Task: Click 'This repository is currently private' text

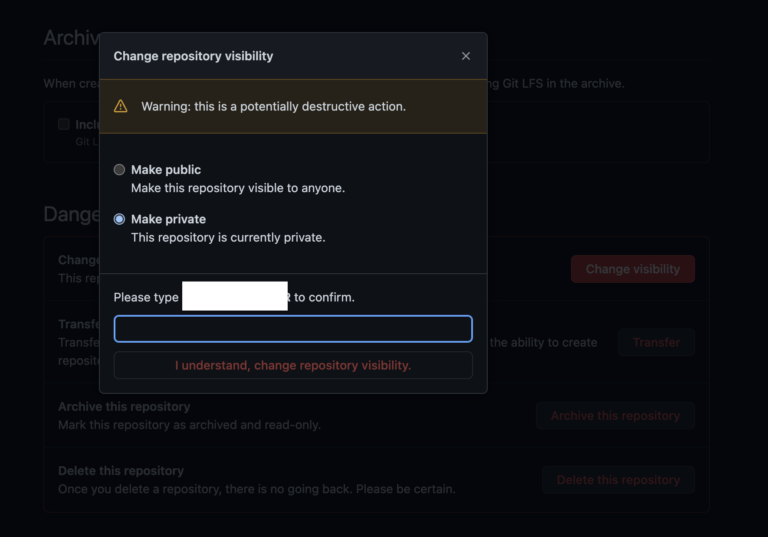Action: (x=228, y=238)
